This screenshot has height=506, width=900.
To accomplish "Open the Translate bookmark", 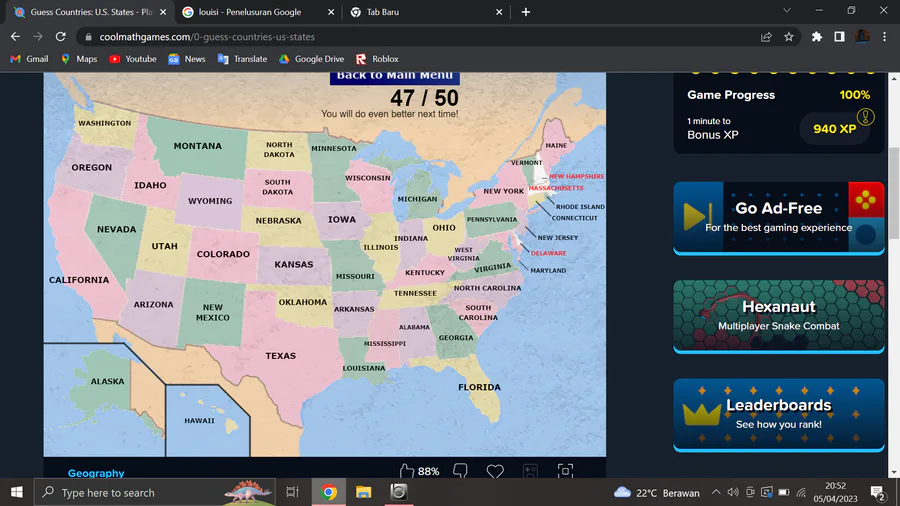I will coord(242,59).
